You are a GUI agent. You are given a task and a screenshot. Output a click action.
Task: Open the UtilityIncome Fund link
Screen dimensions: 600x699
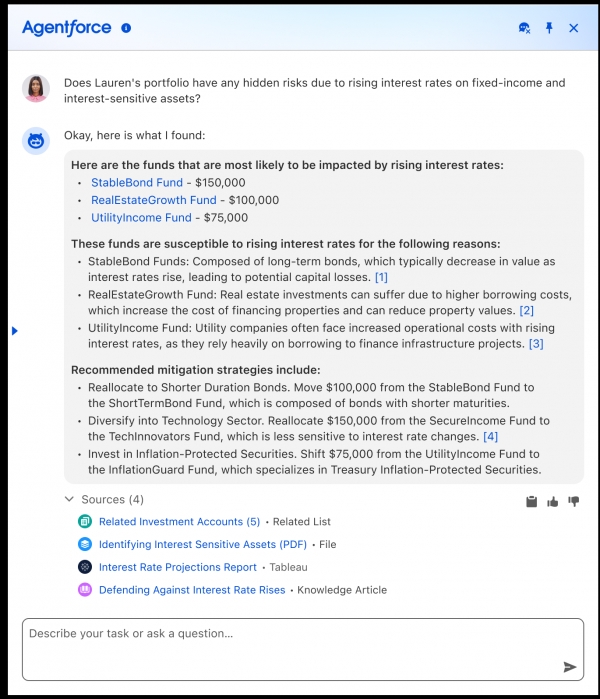141,218
